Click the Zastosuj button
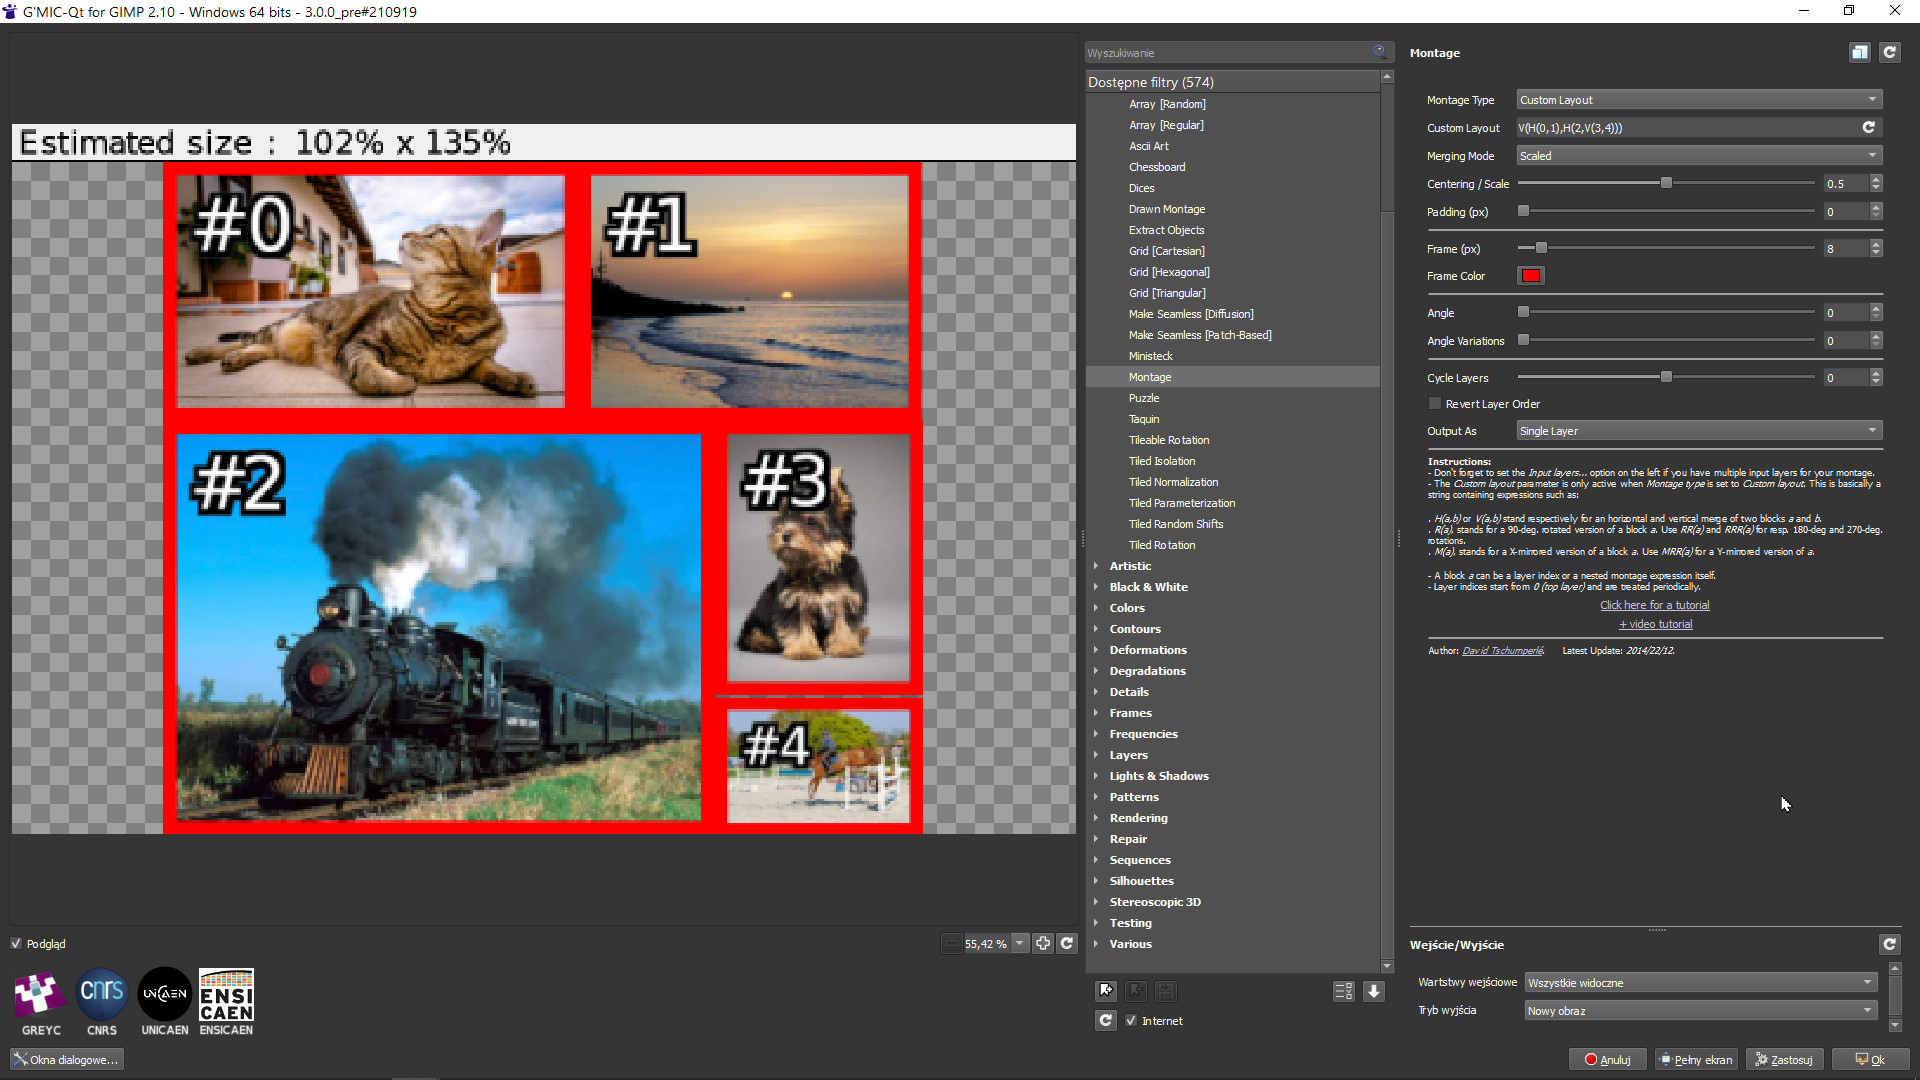This screenshot has height=1080, width=1920. pos(1784,1060)
